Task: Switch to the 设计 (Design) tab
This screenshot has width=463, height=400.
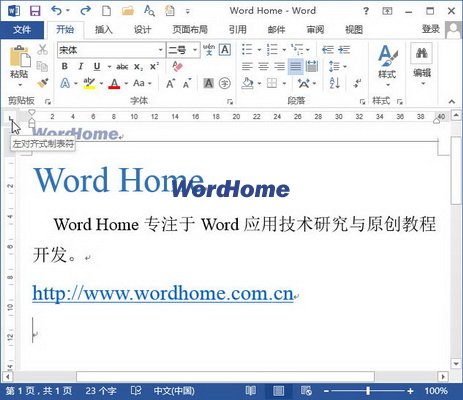Action: 143,30
